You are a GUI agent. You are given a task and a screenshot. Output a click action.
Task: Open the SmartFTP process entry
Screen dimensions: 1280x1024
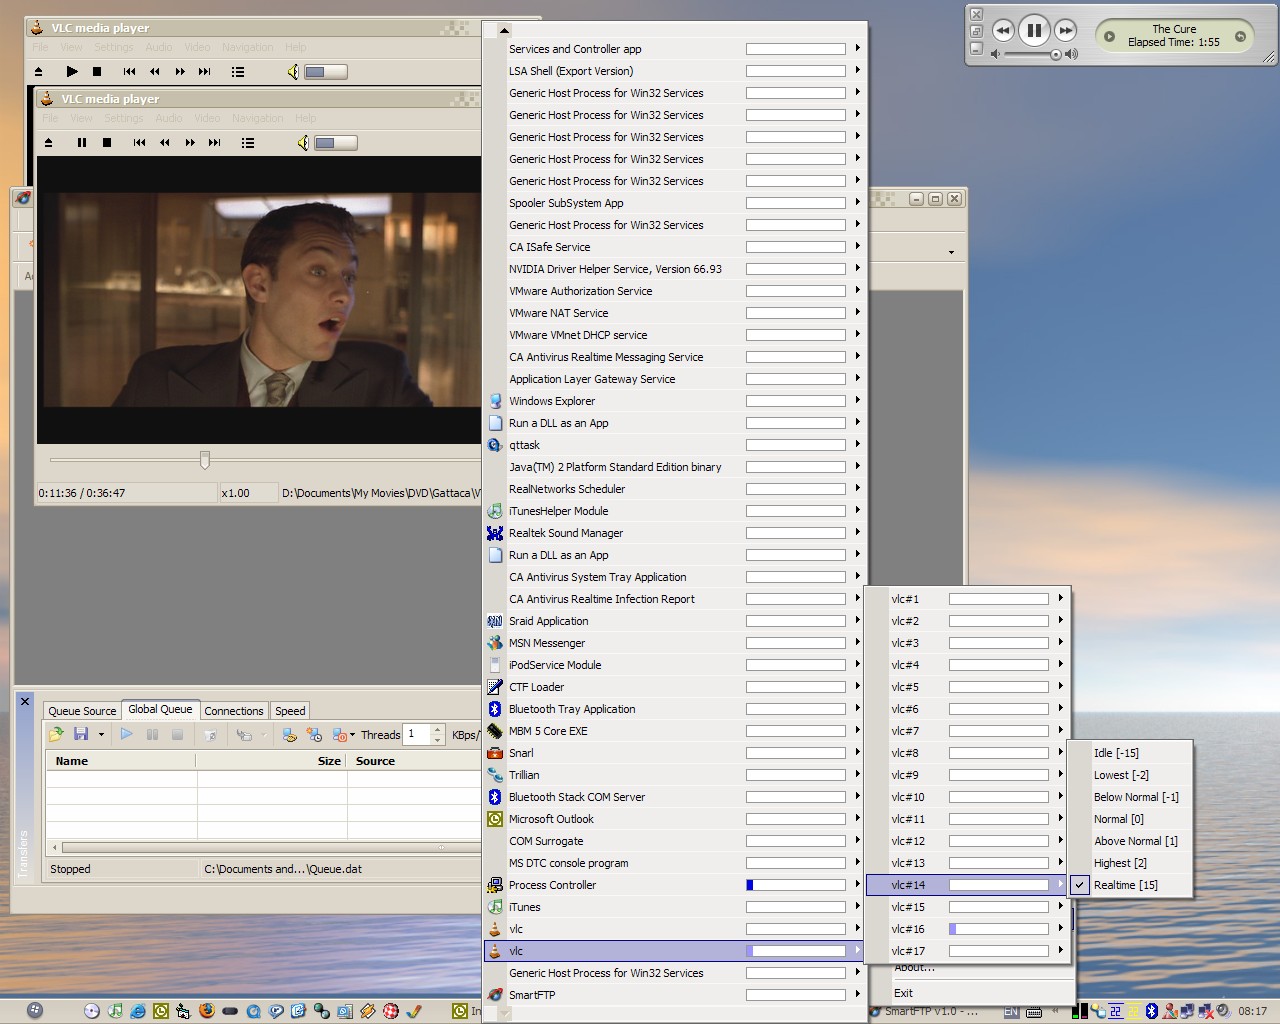[674, 995]
